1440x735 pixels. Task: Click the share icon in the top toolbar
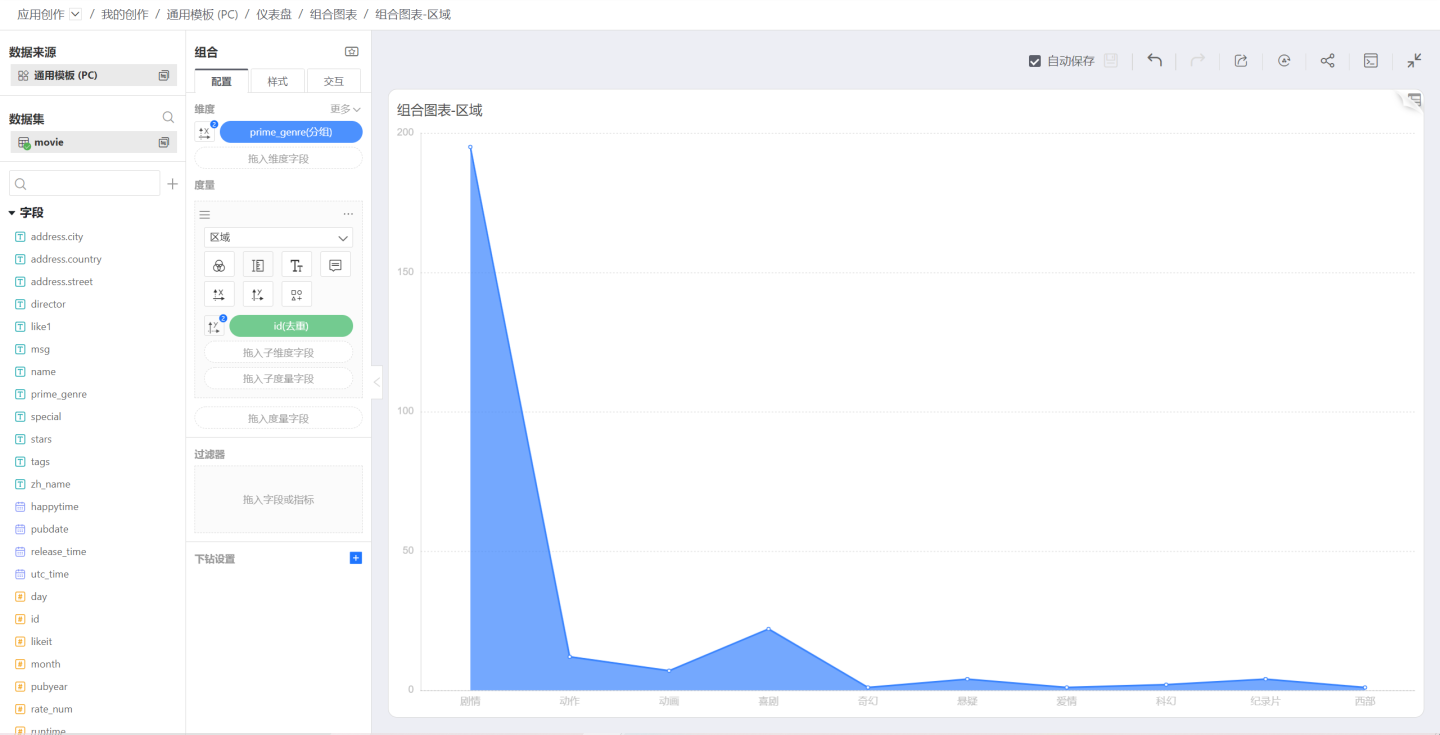pos(1327,61)
